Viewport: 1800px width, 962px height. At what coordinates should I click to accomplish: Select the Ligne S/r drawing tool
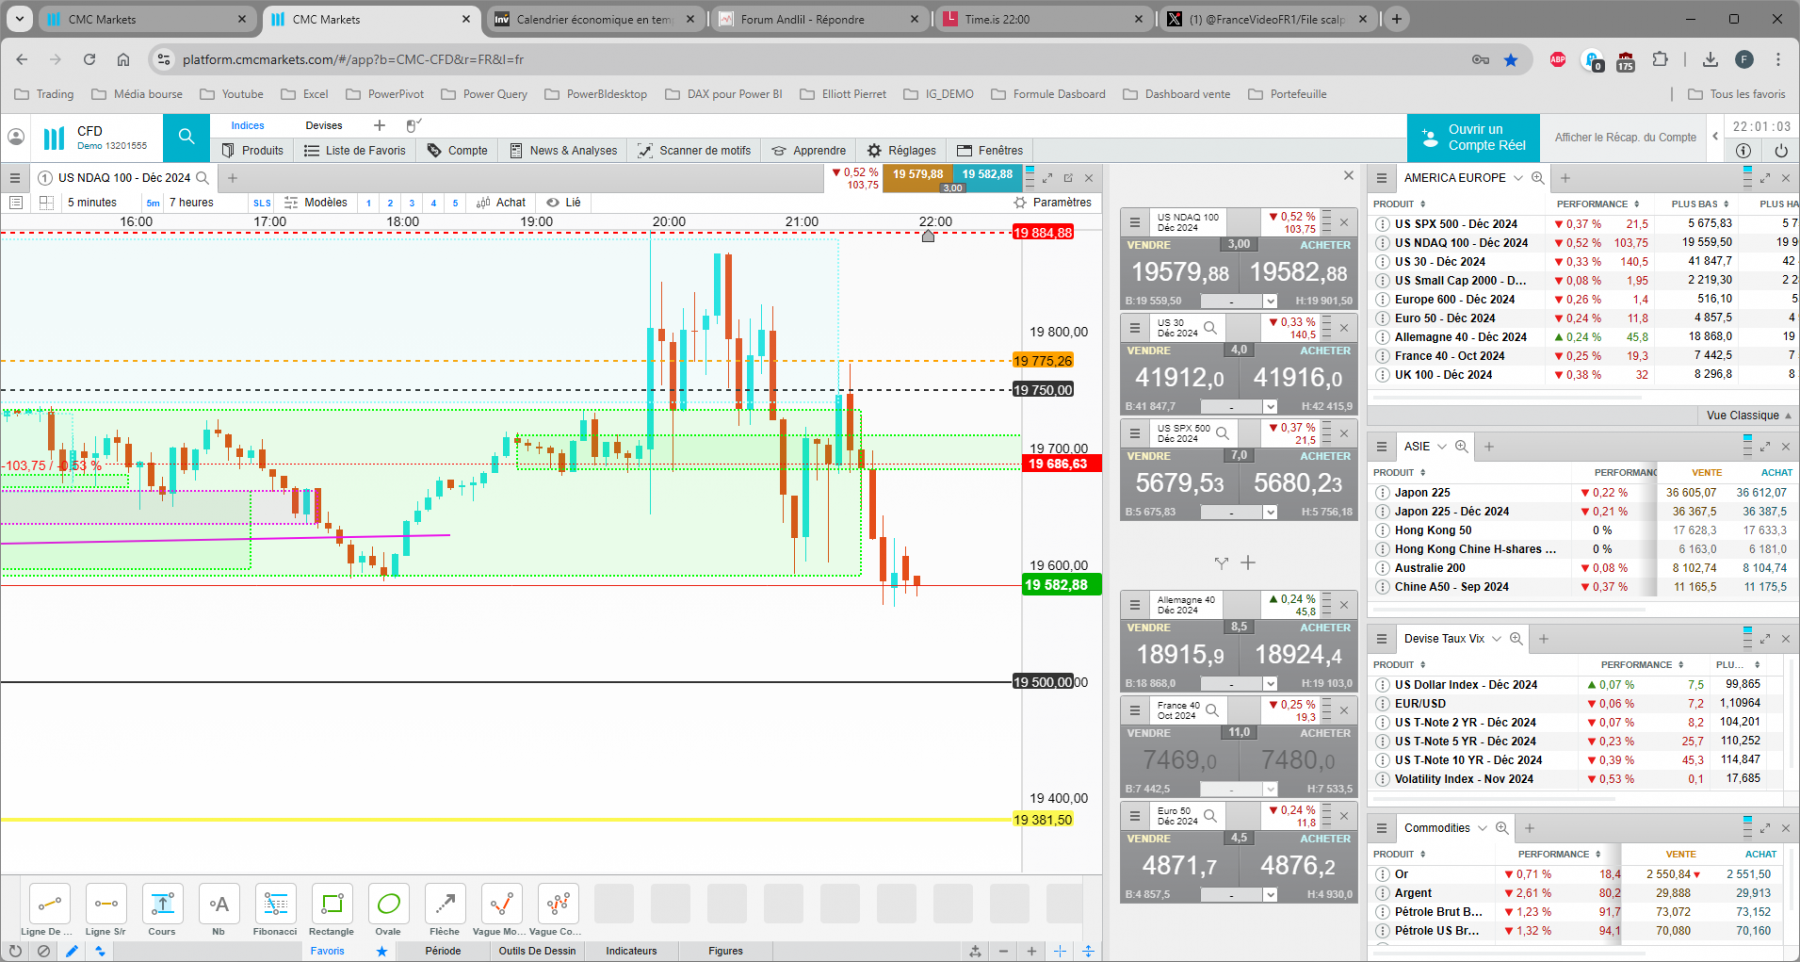point(106,904)
